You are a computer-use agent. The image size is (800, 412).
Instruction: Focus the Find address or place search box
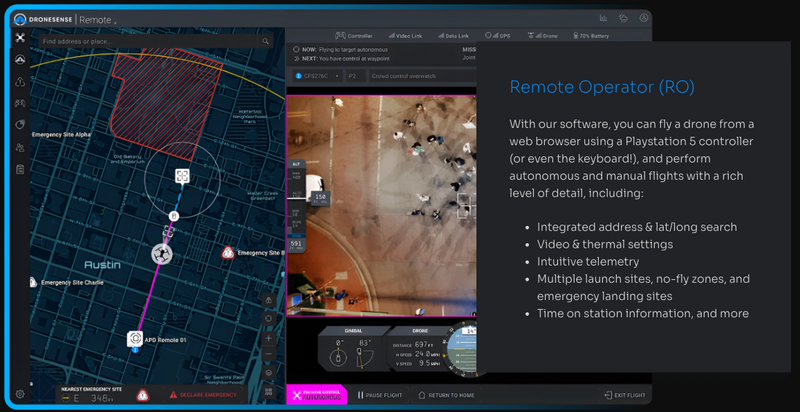(148, 41)
